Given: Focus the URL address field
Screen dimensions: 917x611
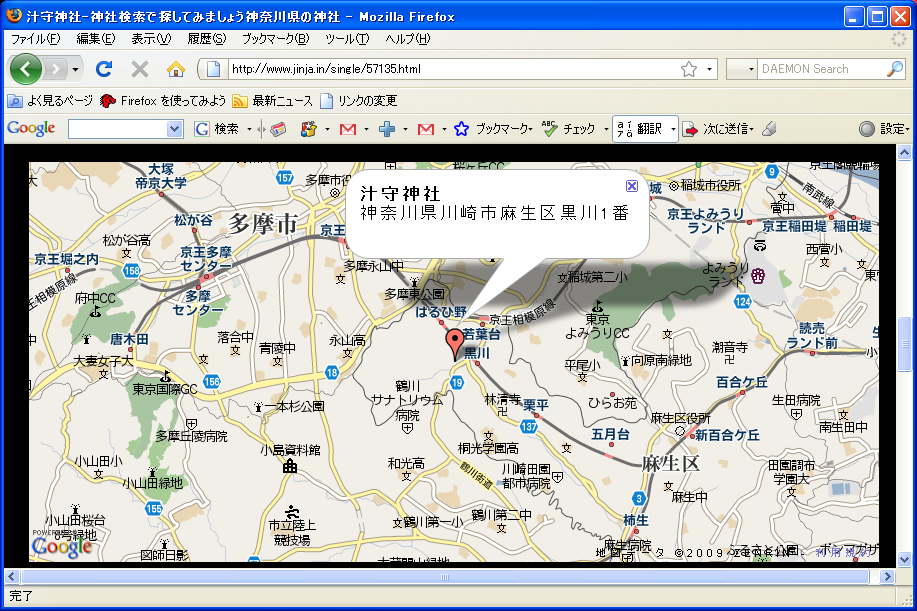Looking at the screenshot, I should [x=453, y=69].
